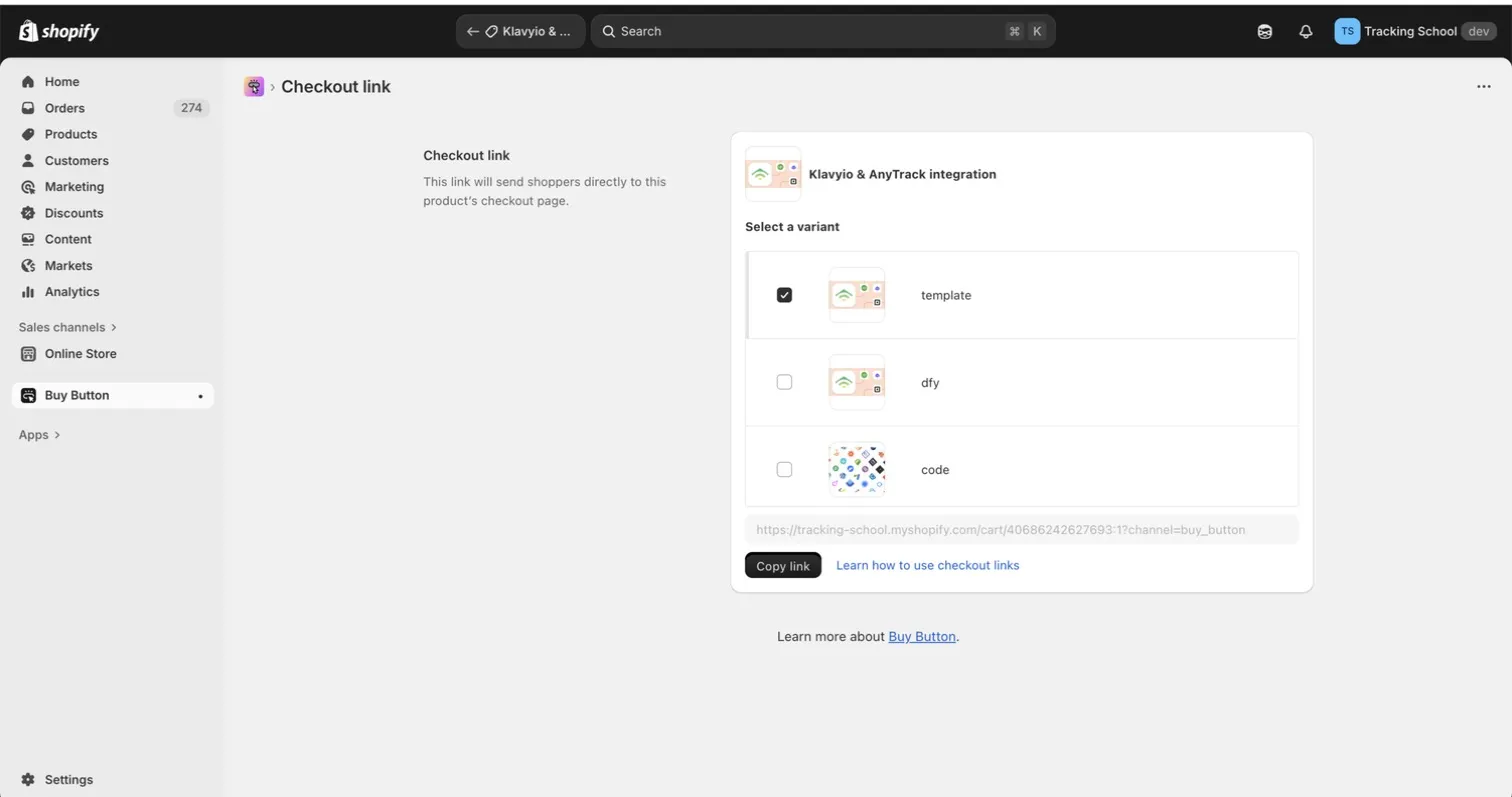Follow the Buy Button help link
1512x797 pixels.
pyautogui.click(x=922, y=636)
